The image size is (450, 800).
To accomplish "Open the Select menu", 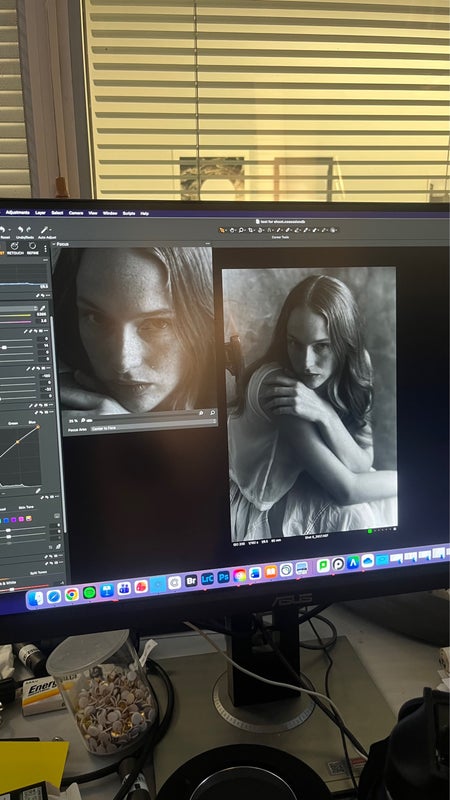I will [x=57, y=213].
